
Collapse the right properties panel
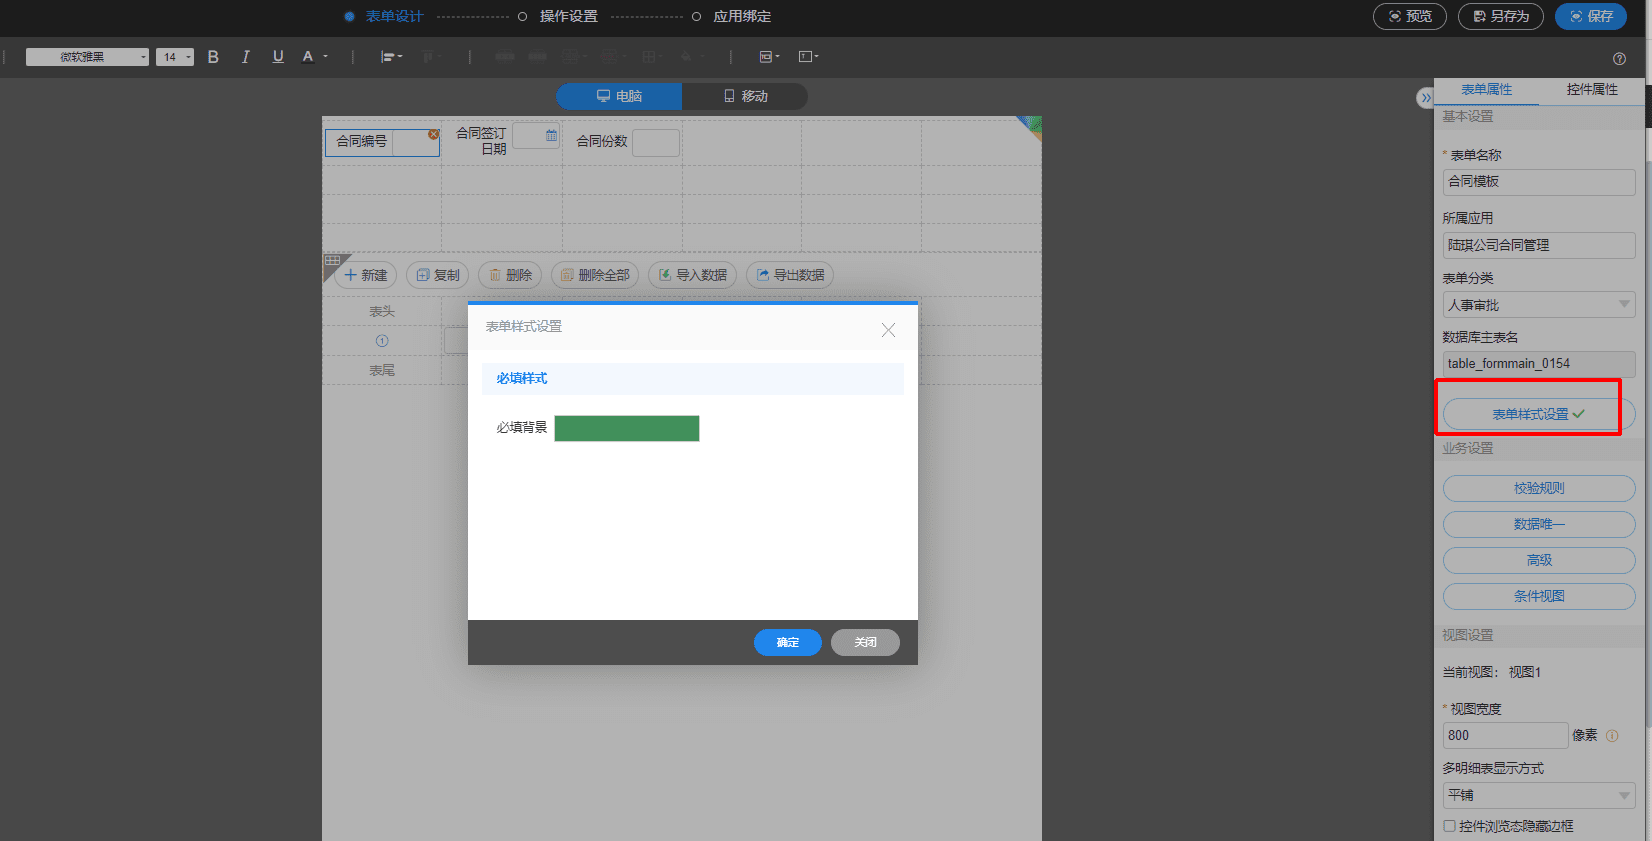point(1425,98)
